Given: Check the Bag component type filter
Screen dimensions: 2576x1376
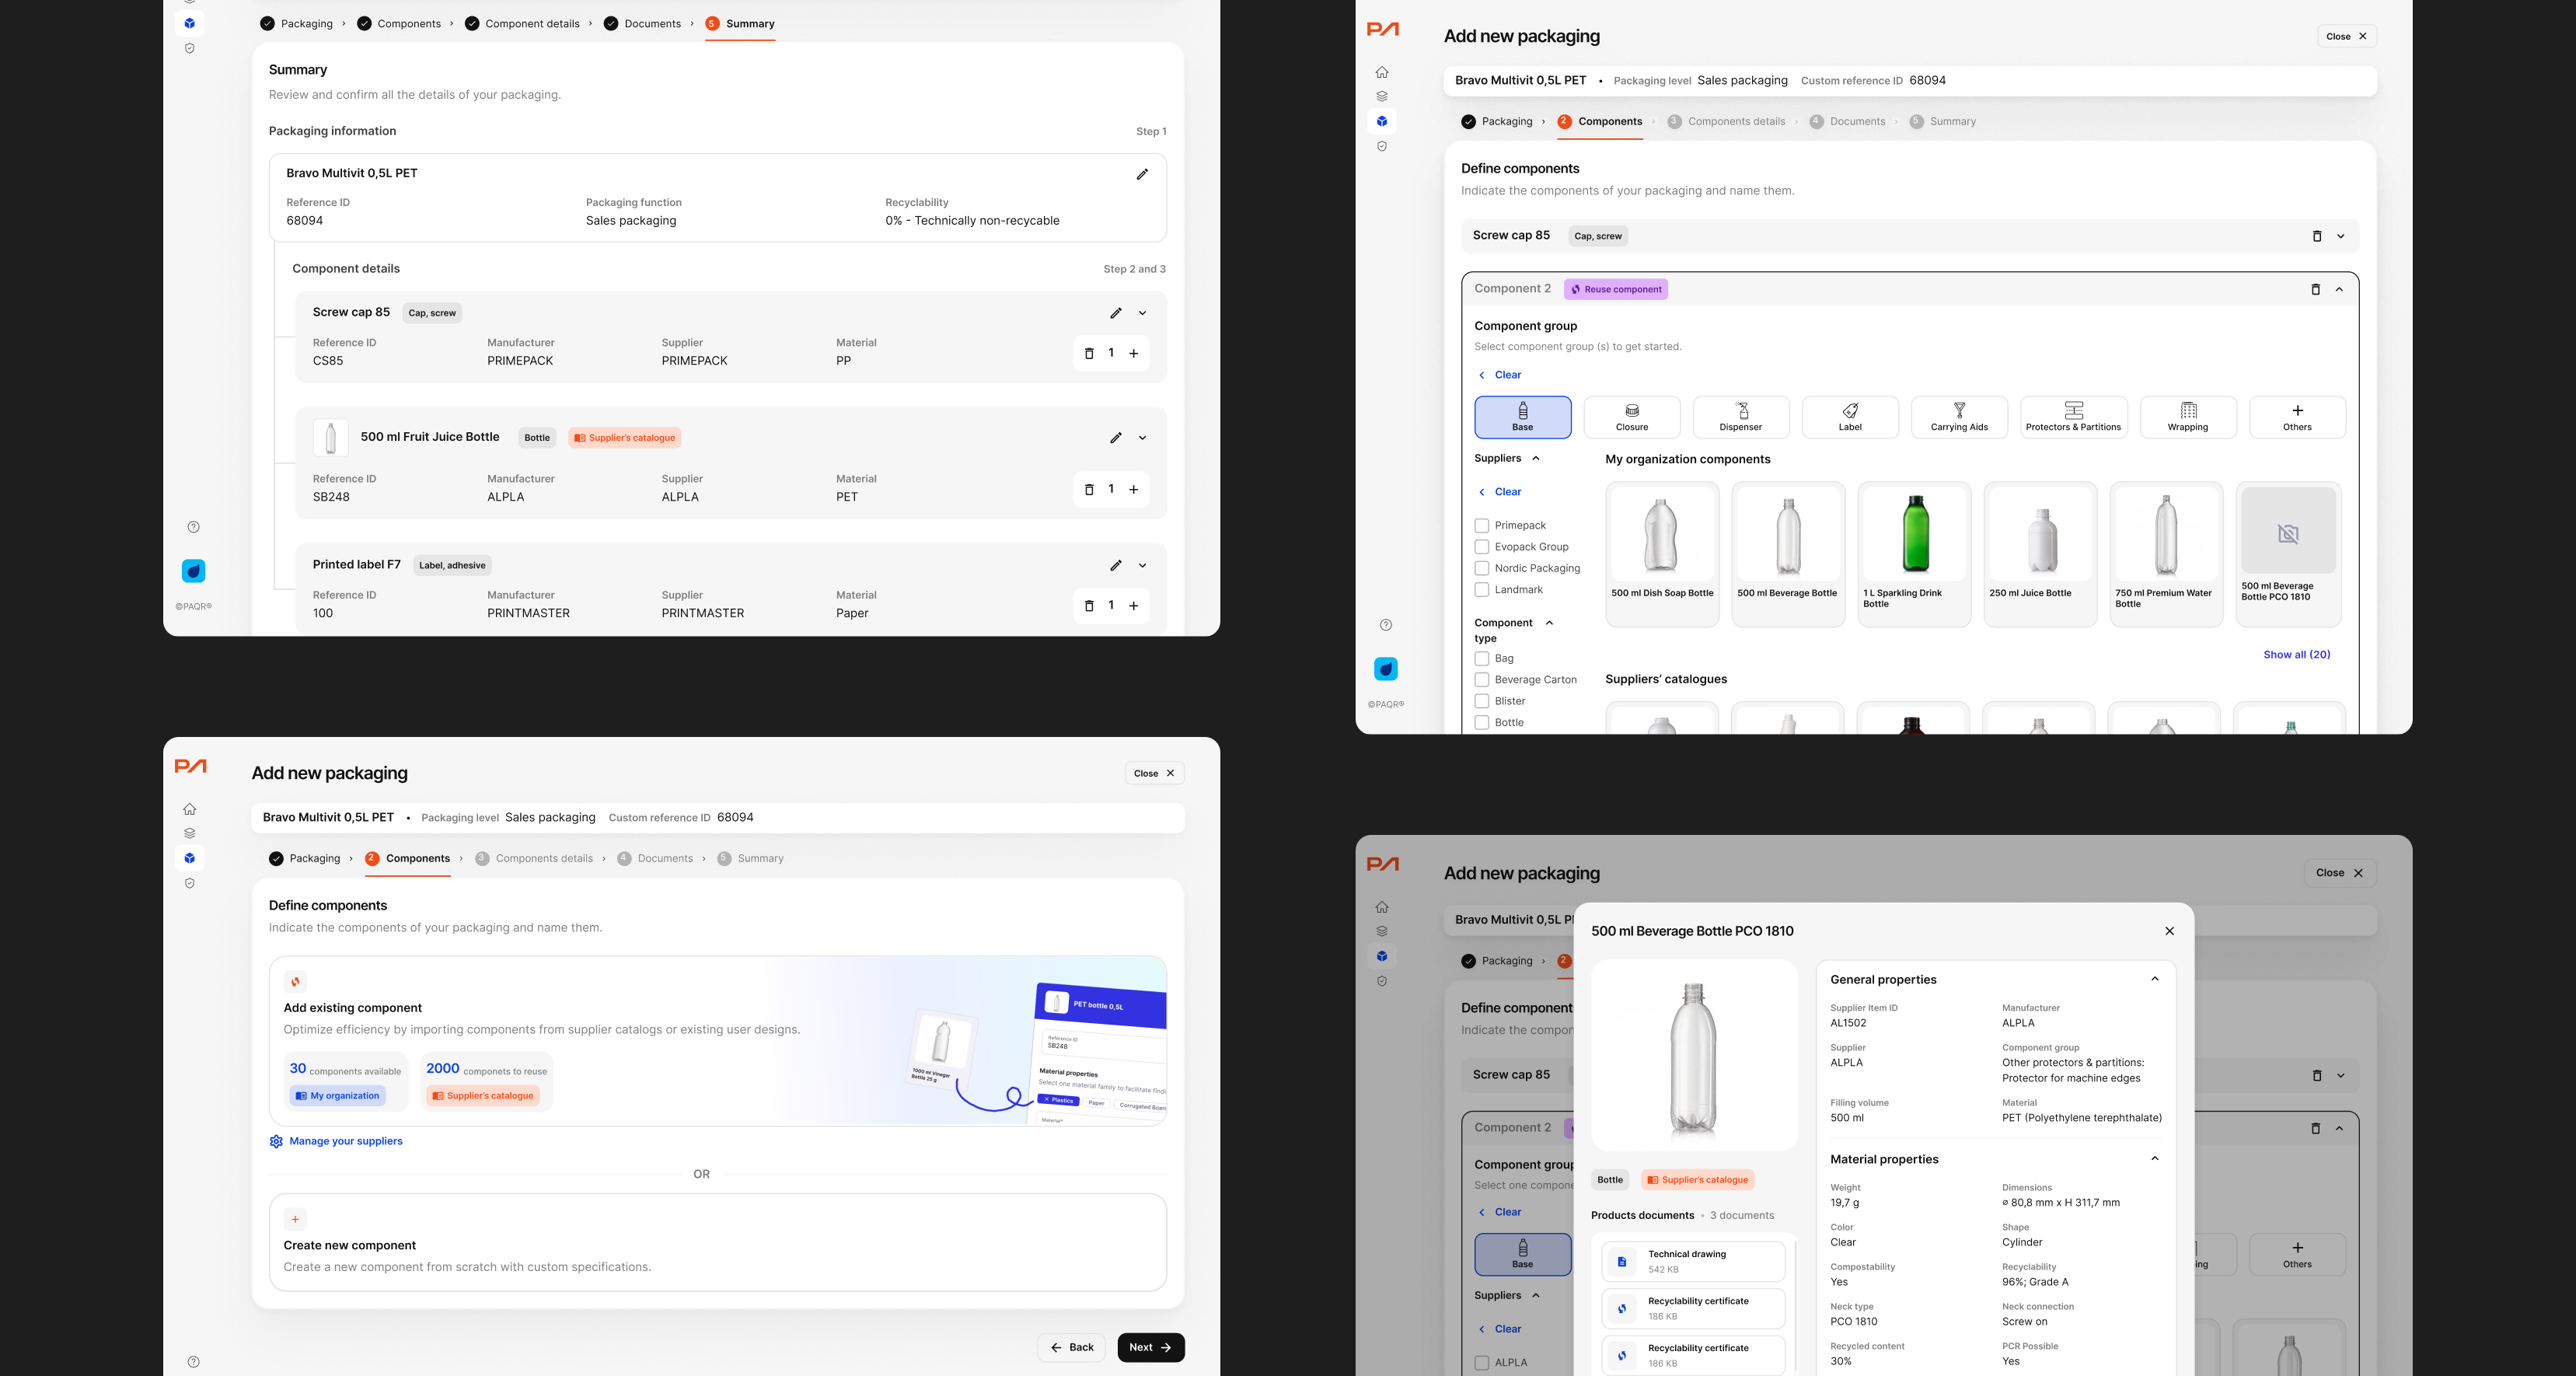Looking at the screenshot, I should pyautogui.click(x=1482, y=658).
